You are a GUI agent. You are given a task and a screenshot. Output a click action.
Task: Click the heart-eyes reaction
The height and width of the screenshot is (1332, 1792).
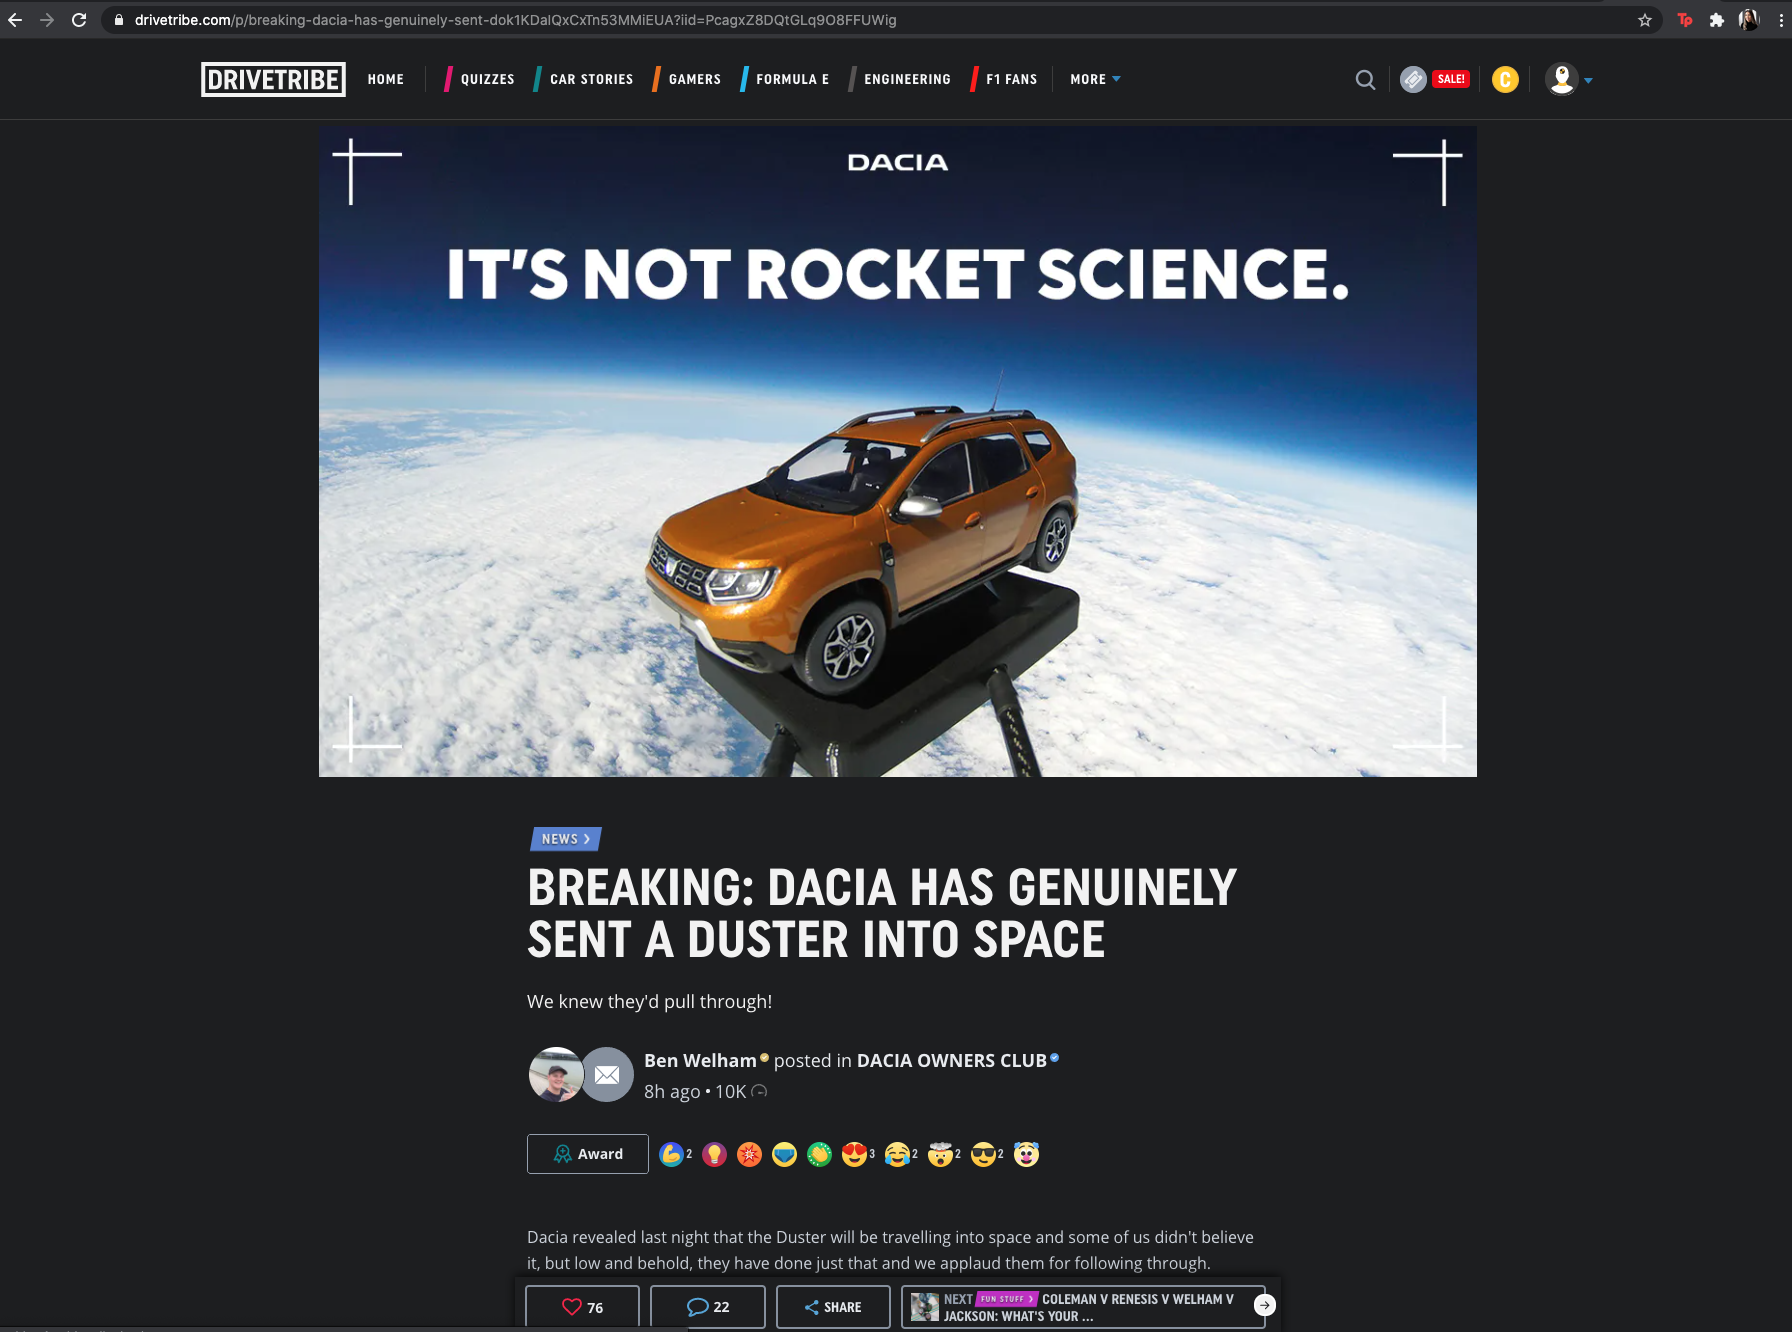pos(855,1155)
